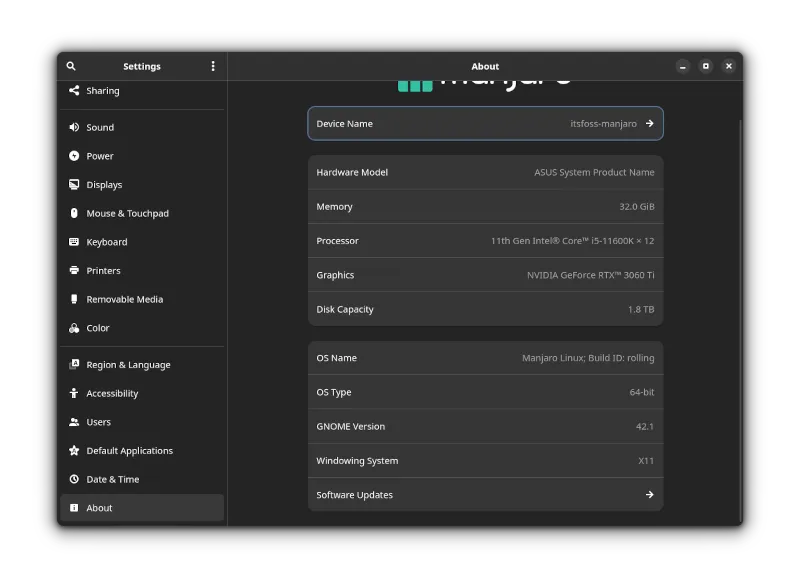Select the Power sidebar icon
The height and width of the screenshot is (588, 800).
tap(72, 156)
